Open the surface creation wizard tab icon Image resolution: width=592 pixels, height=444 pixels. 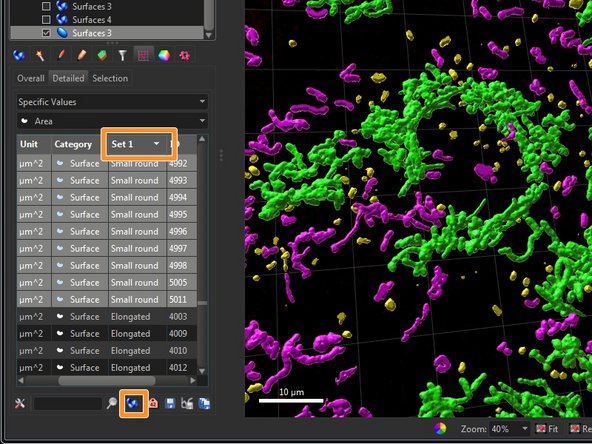coord(19,56)
